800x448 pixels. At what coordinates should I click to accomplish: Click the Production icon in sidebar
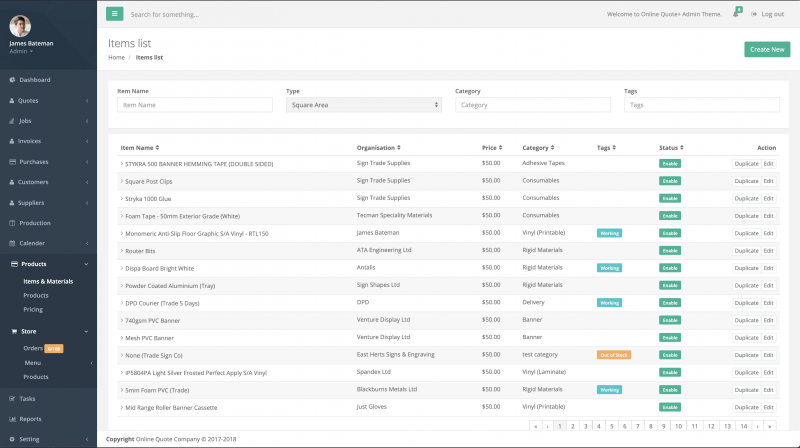12,223
